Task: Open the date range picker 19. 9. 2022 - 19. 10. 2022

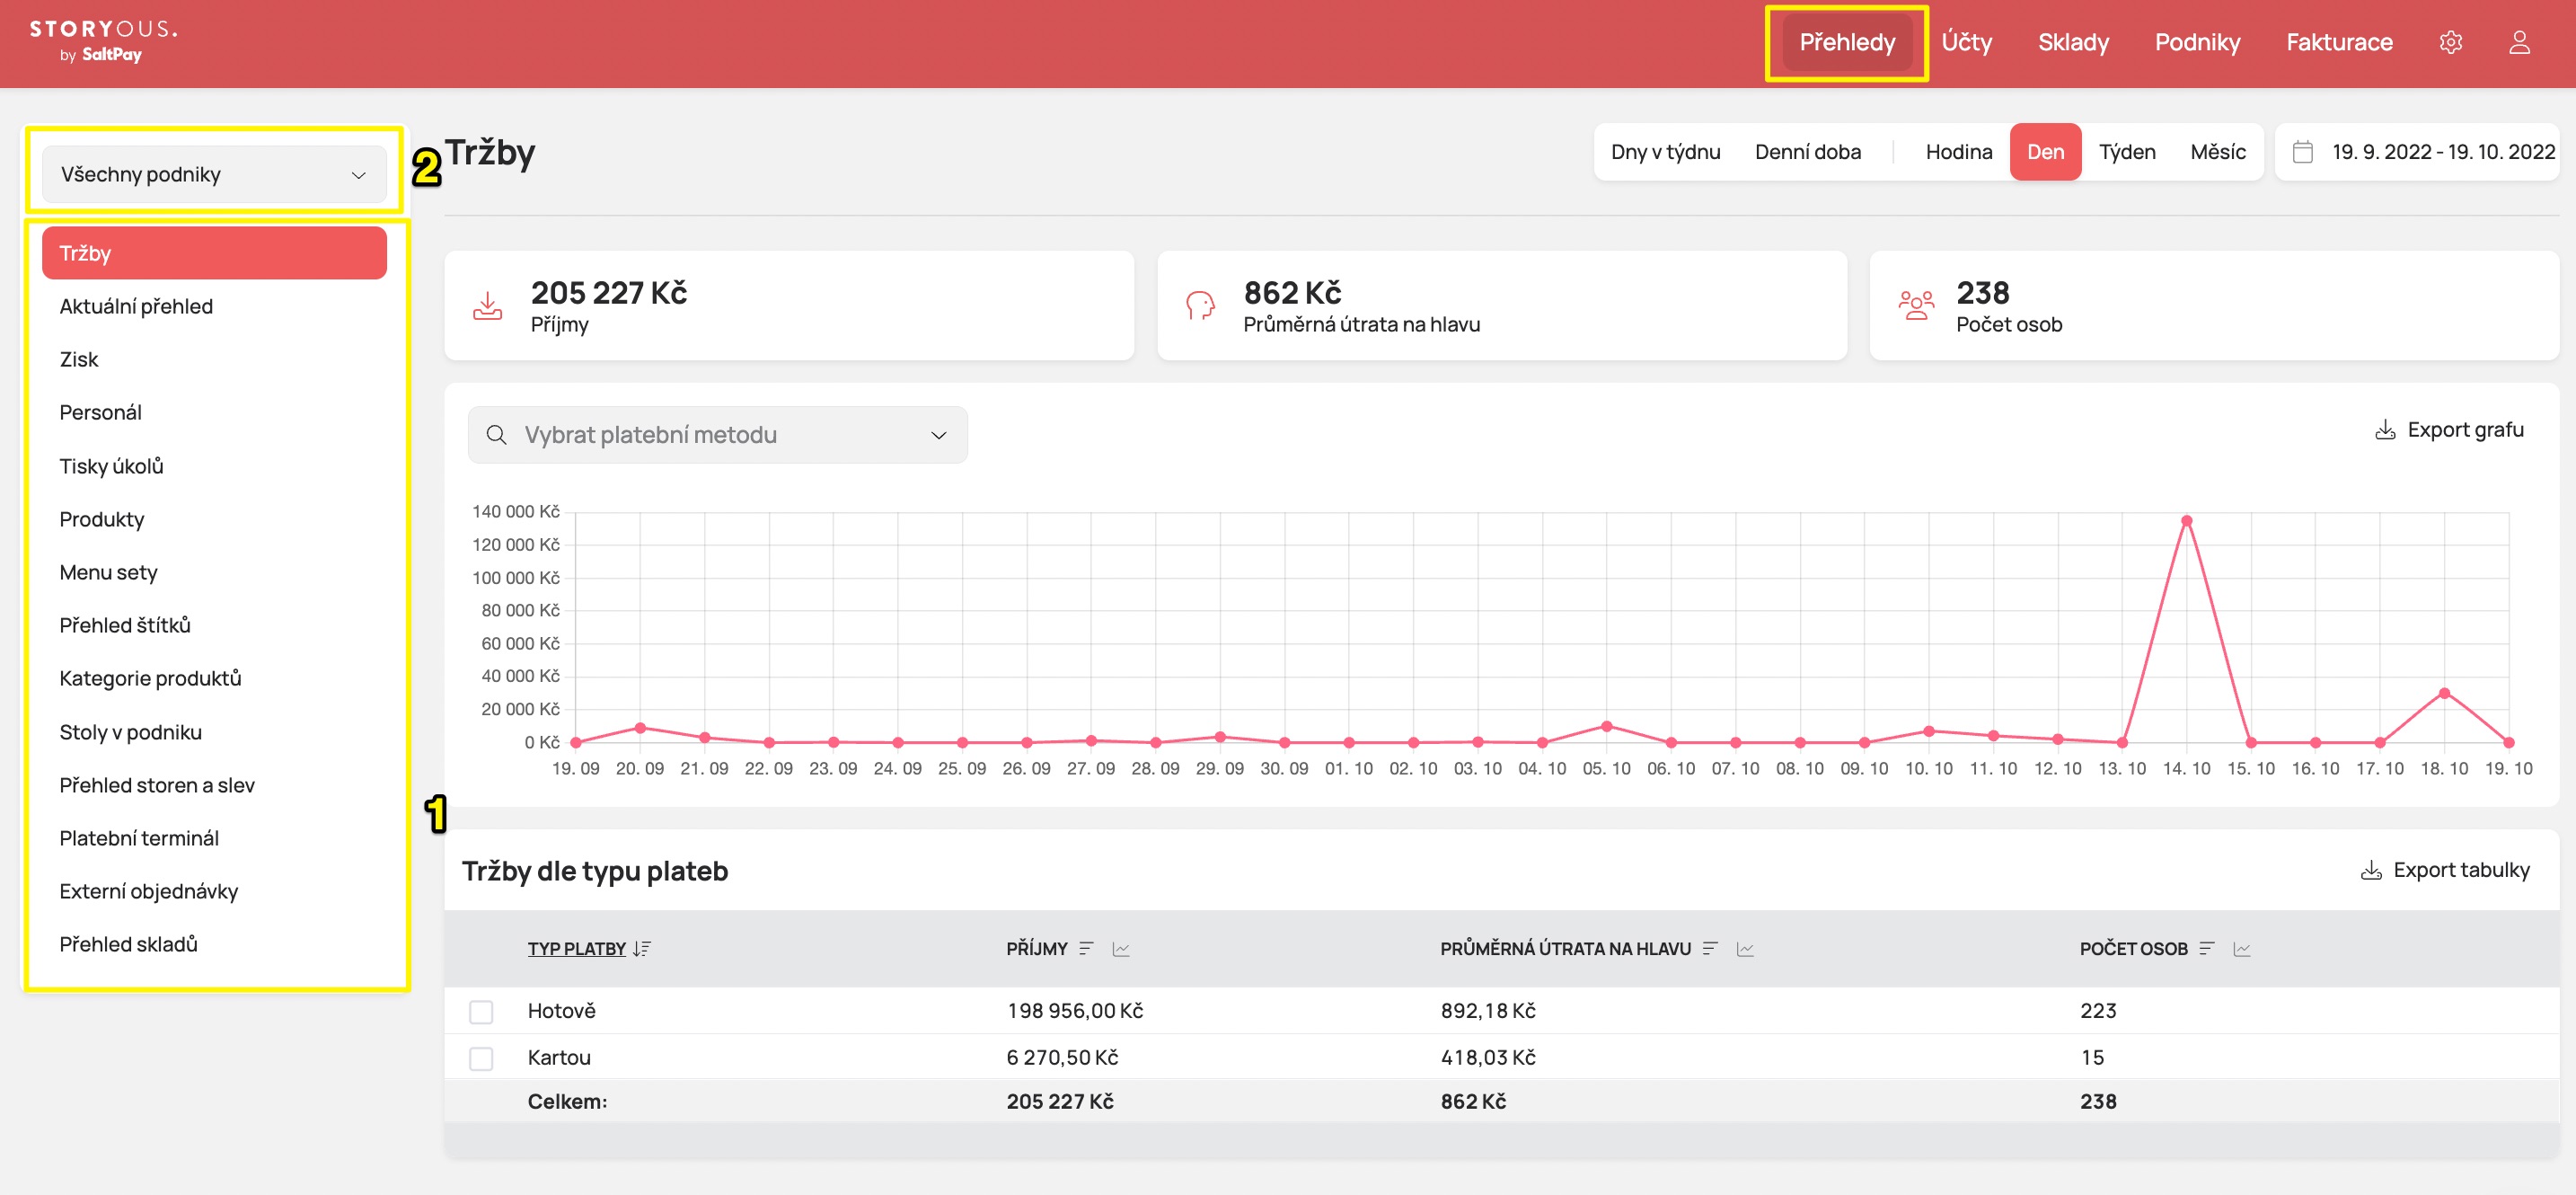Action: click(x=2418, y=152)
